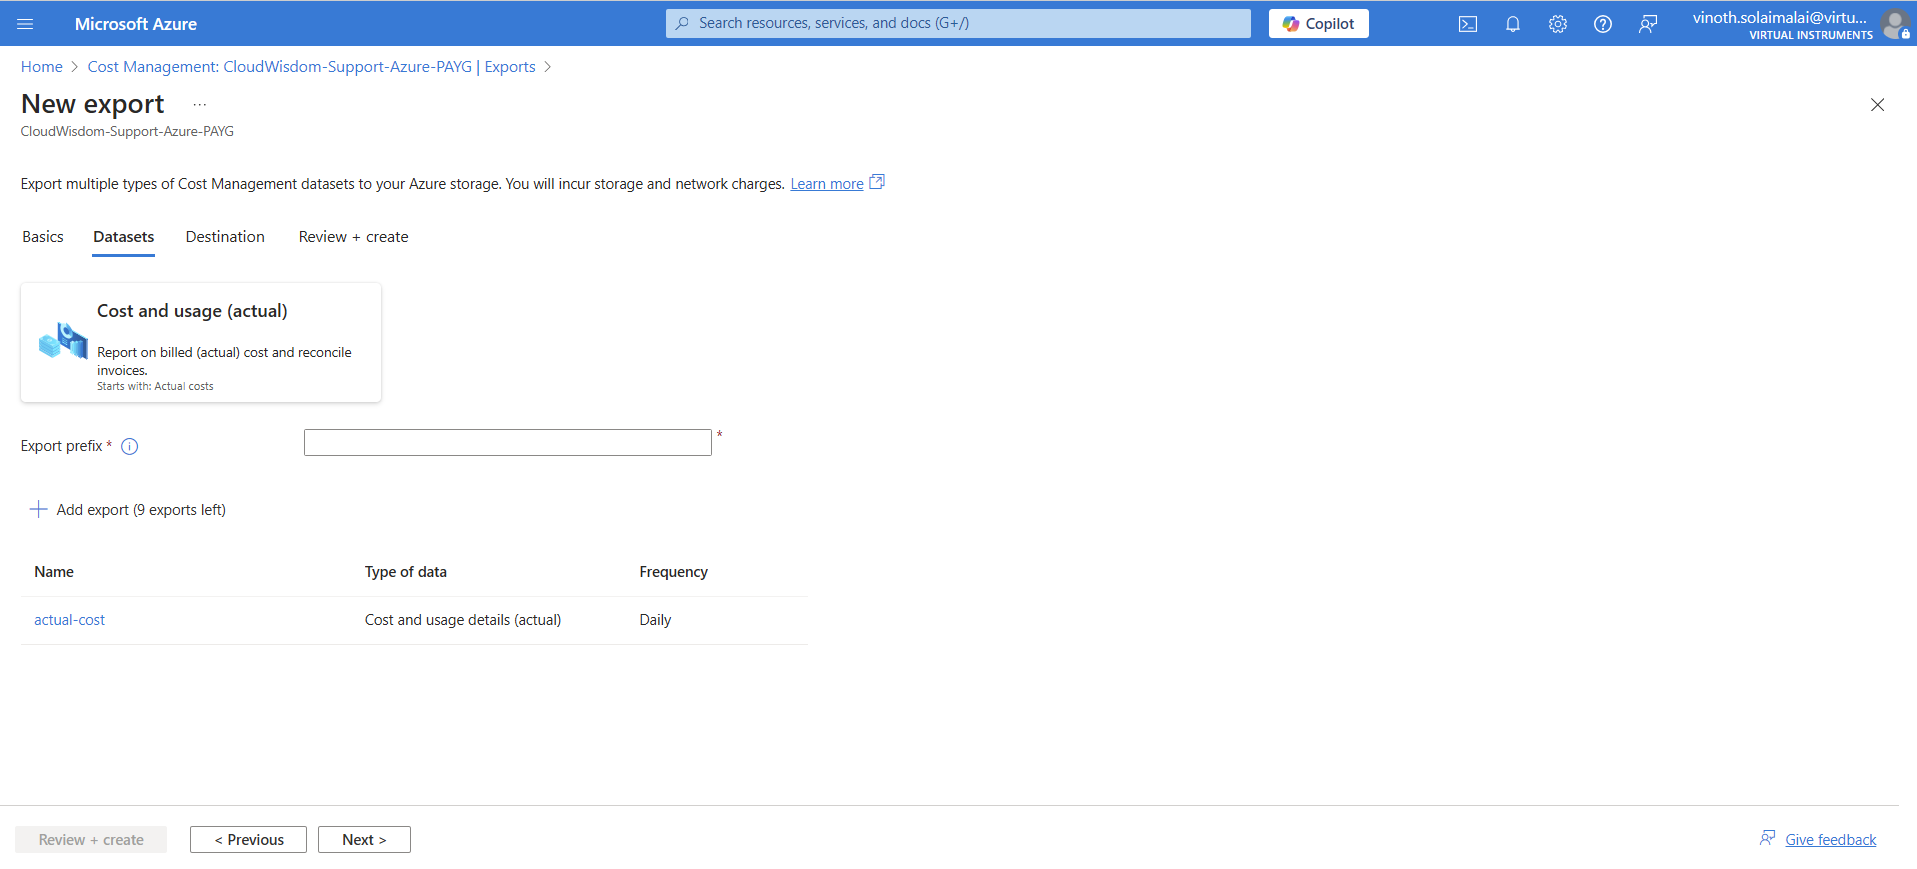The height and width of the screenshot is (869, 1917).
Task: Click the Daily frequency cell
Action: pos(656,620)
